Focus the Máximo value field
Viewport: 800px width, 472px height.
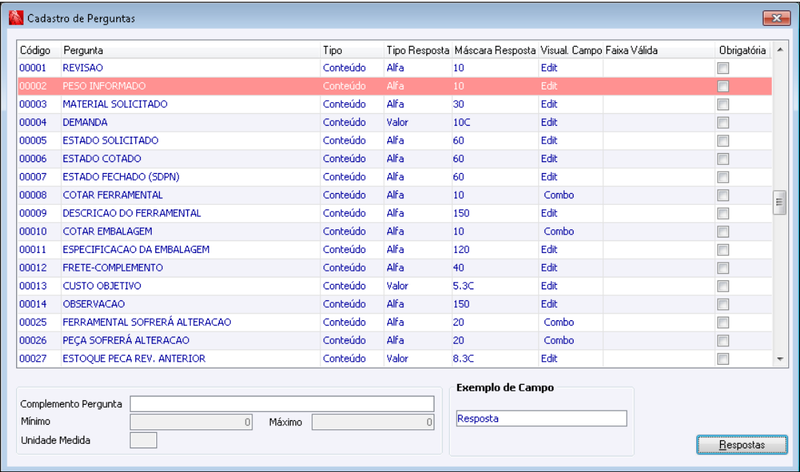(373, 422)
